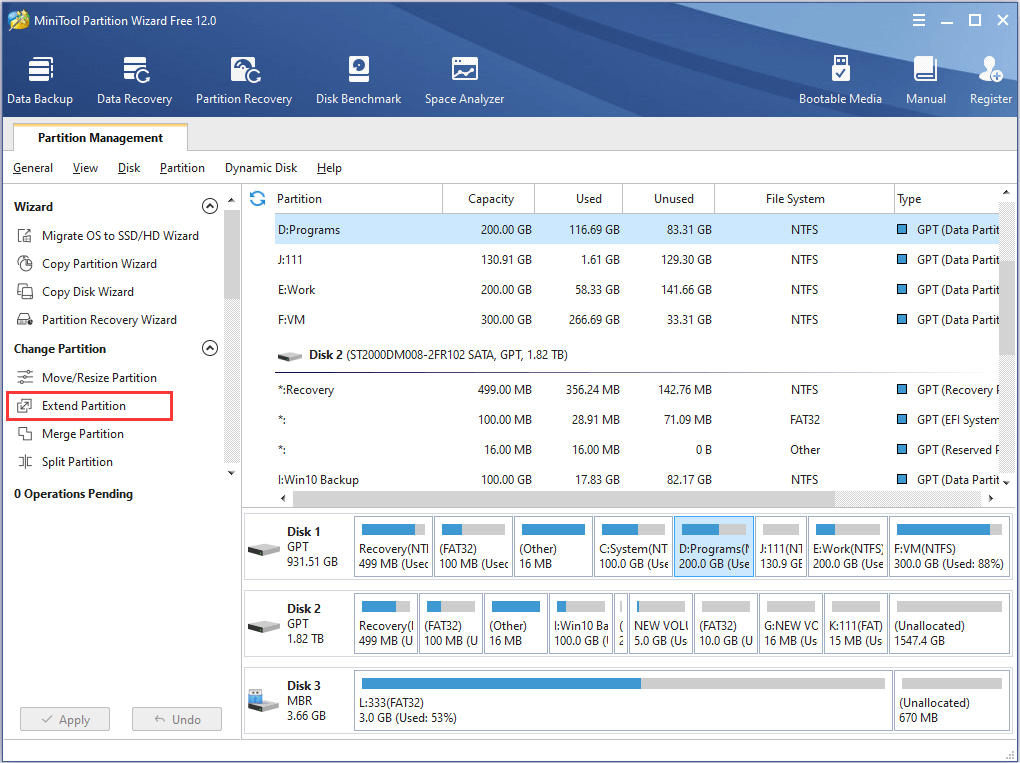Select I:Win10 Ba block on Disk 2 map
The width and height of the screenshot is (1020, 763).
(581, 623)
